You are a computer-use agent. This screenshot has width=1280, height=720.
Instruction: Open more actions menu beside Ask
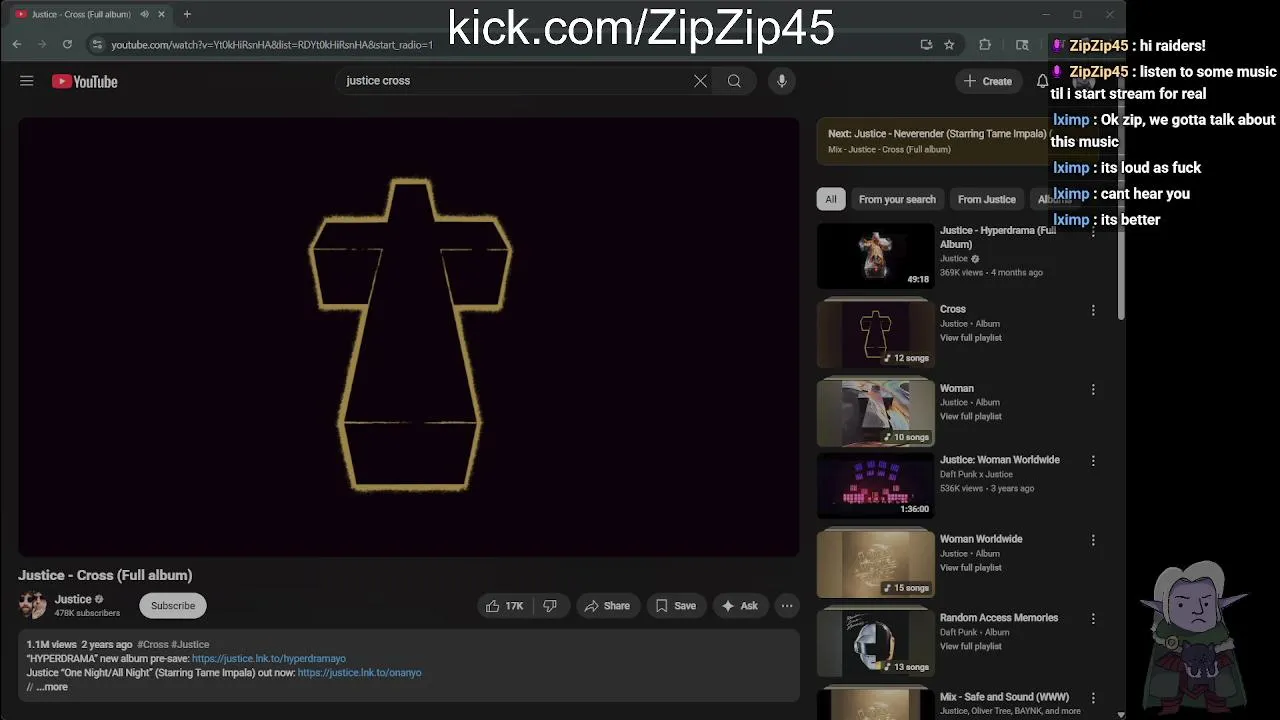[787, 606]
